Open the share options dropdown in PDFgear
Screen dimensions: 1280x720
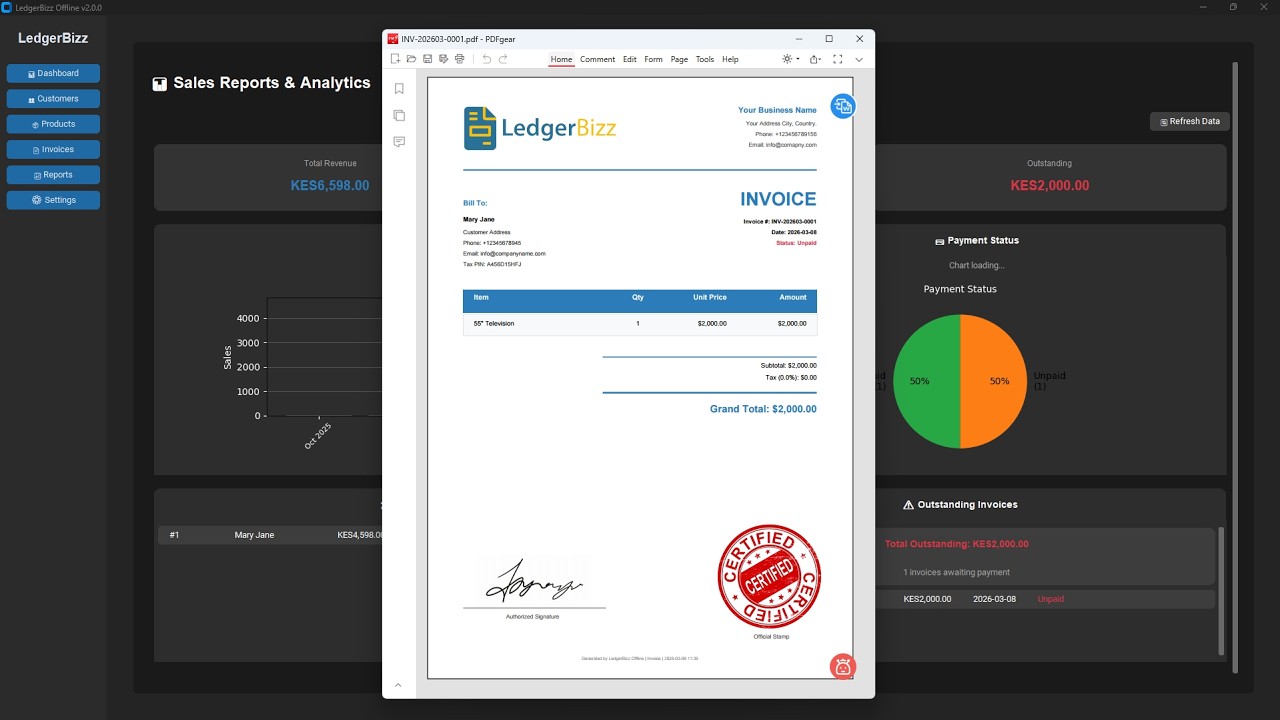[x=817, y=59]
